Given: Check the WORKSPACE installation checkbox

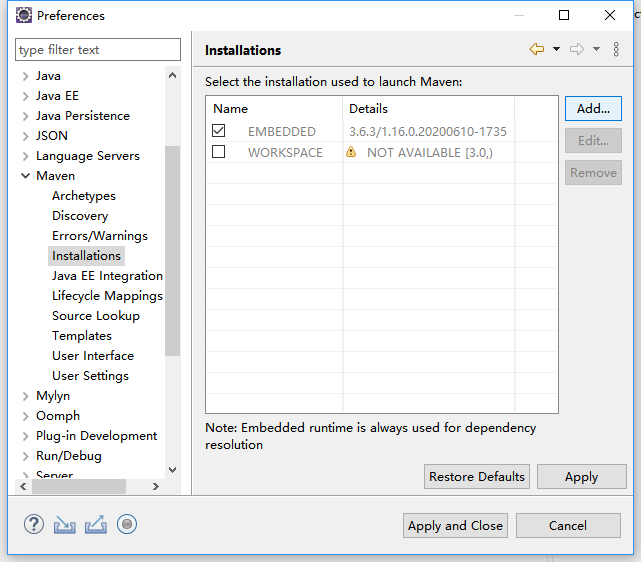Looking at the screenshot, I should pyautogui.click(x=219, y=152).
